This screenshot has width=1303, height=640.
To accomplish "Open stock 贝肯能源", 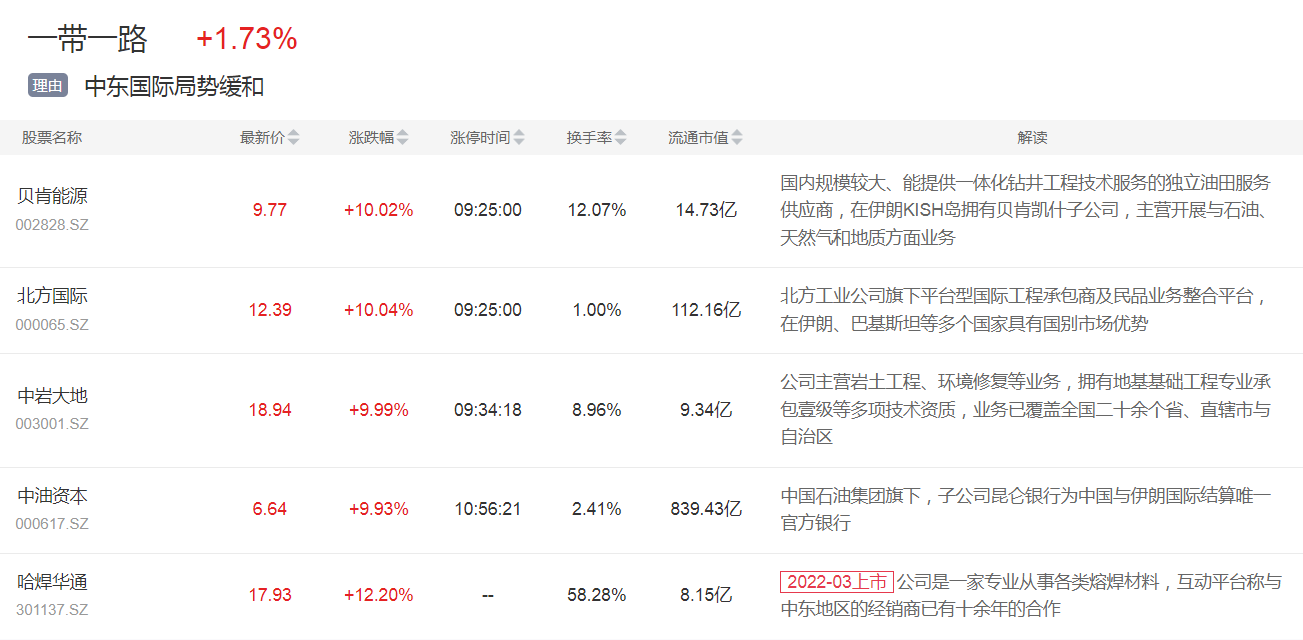I will click(x=53, y=196).
